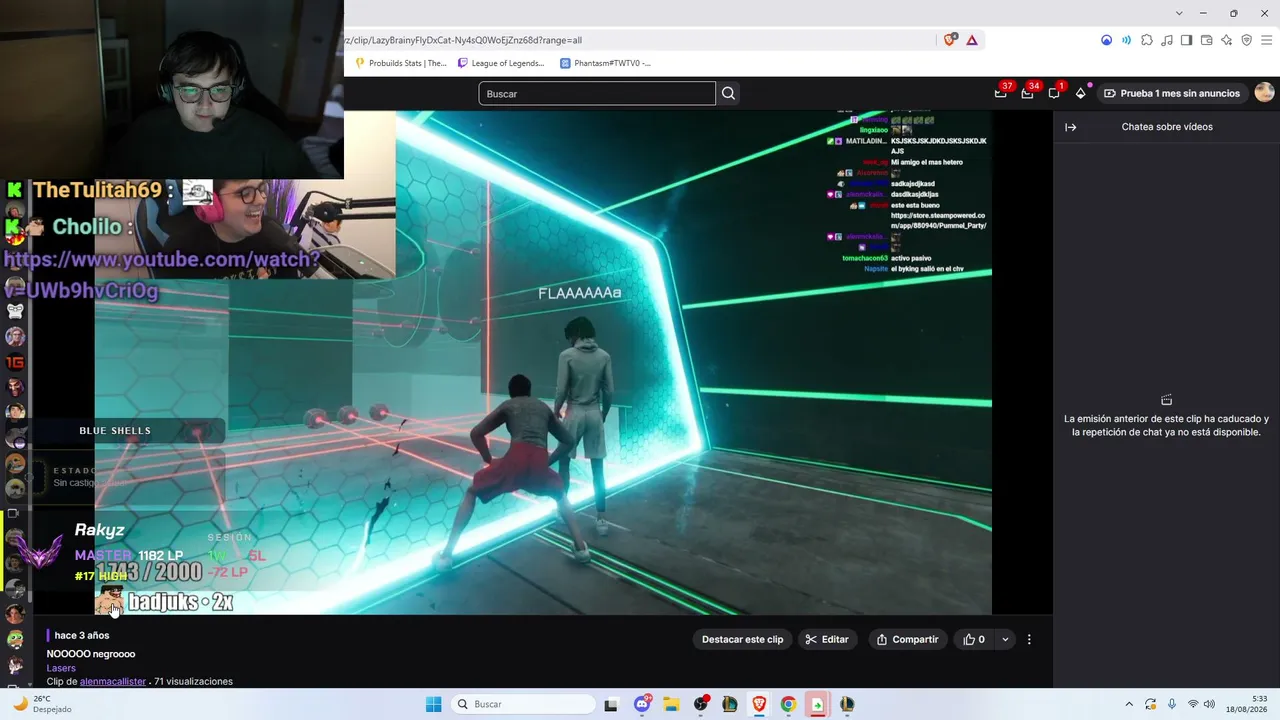The image size is (1280, 720).
Task: Click the Twitch bits diamond icon
Action: click(x=1080, y=93)
